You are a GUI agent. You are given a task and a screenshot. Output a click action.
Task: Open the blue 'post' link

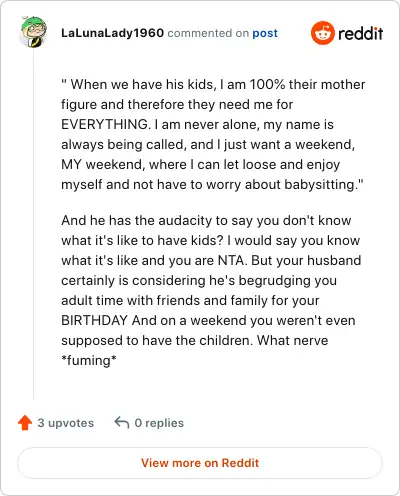point(265,33)
